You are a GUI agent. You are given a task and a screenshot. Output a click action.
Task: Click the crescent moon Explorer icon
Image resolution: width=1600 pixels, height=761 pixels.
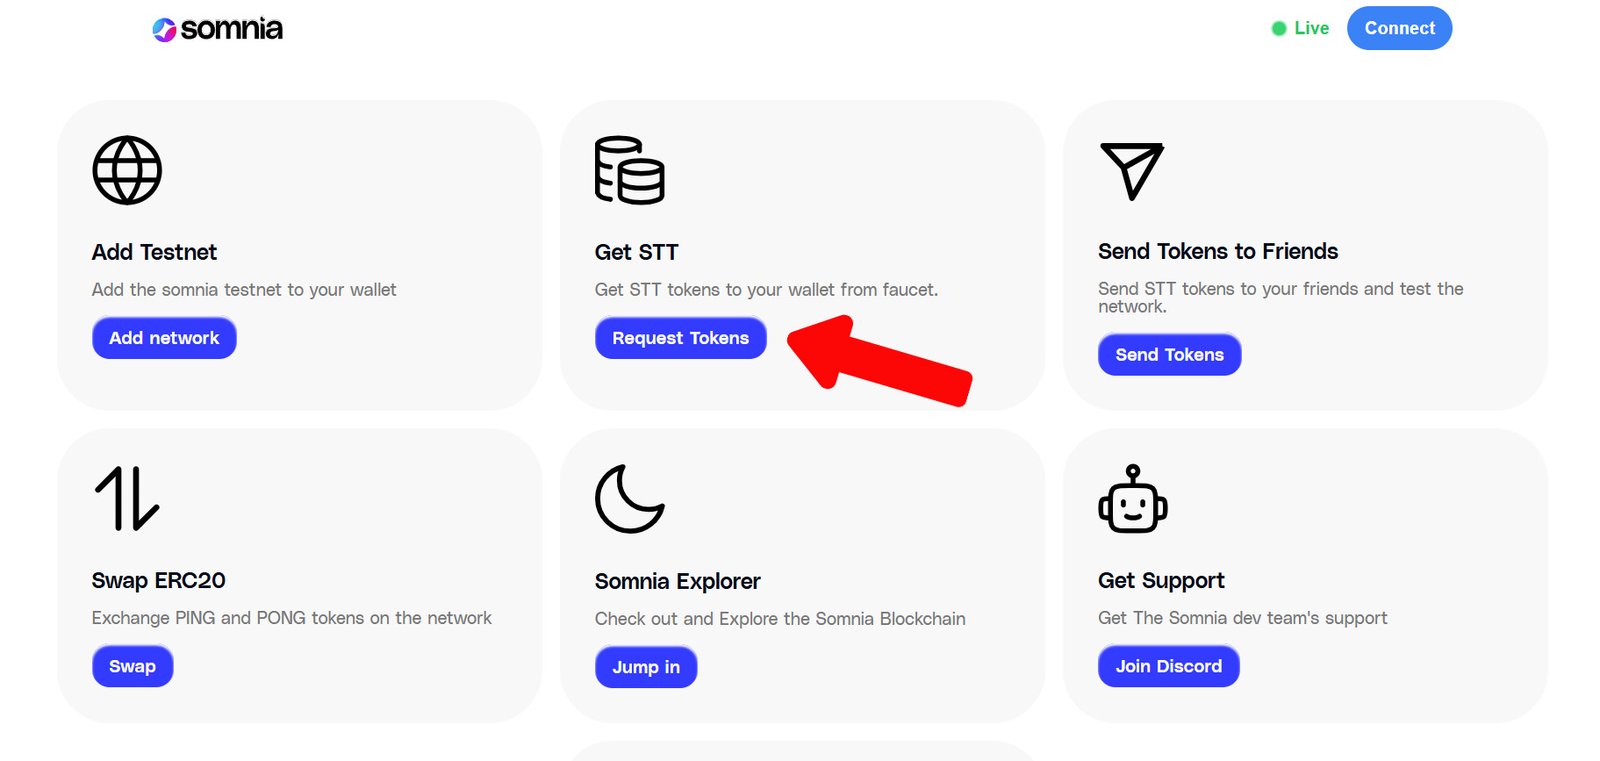[x=629, y=498]
